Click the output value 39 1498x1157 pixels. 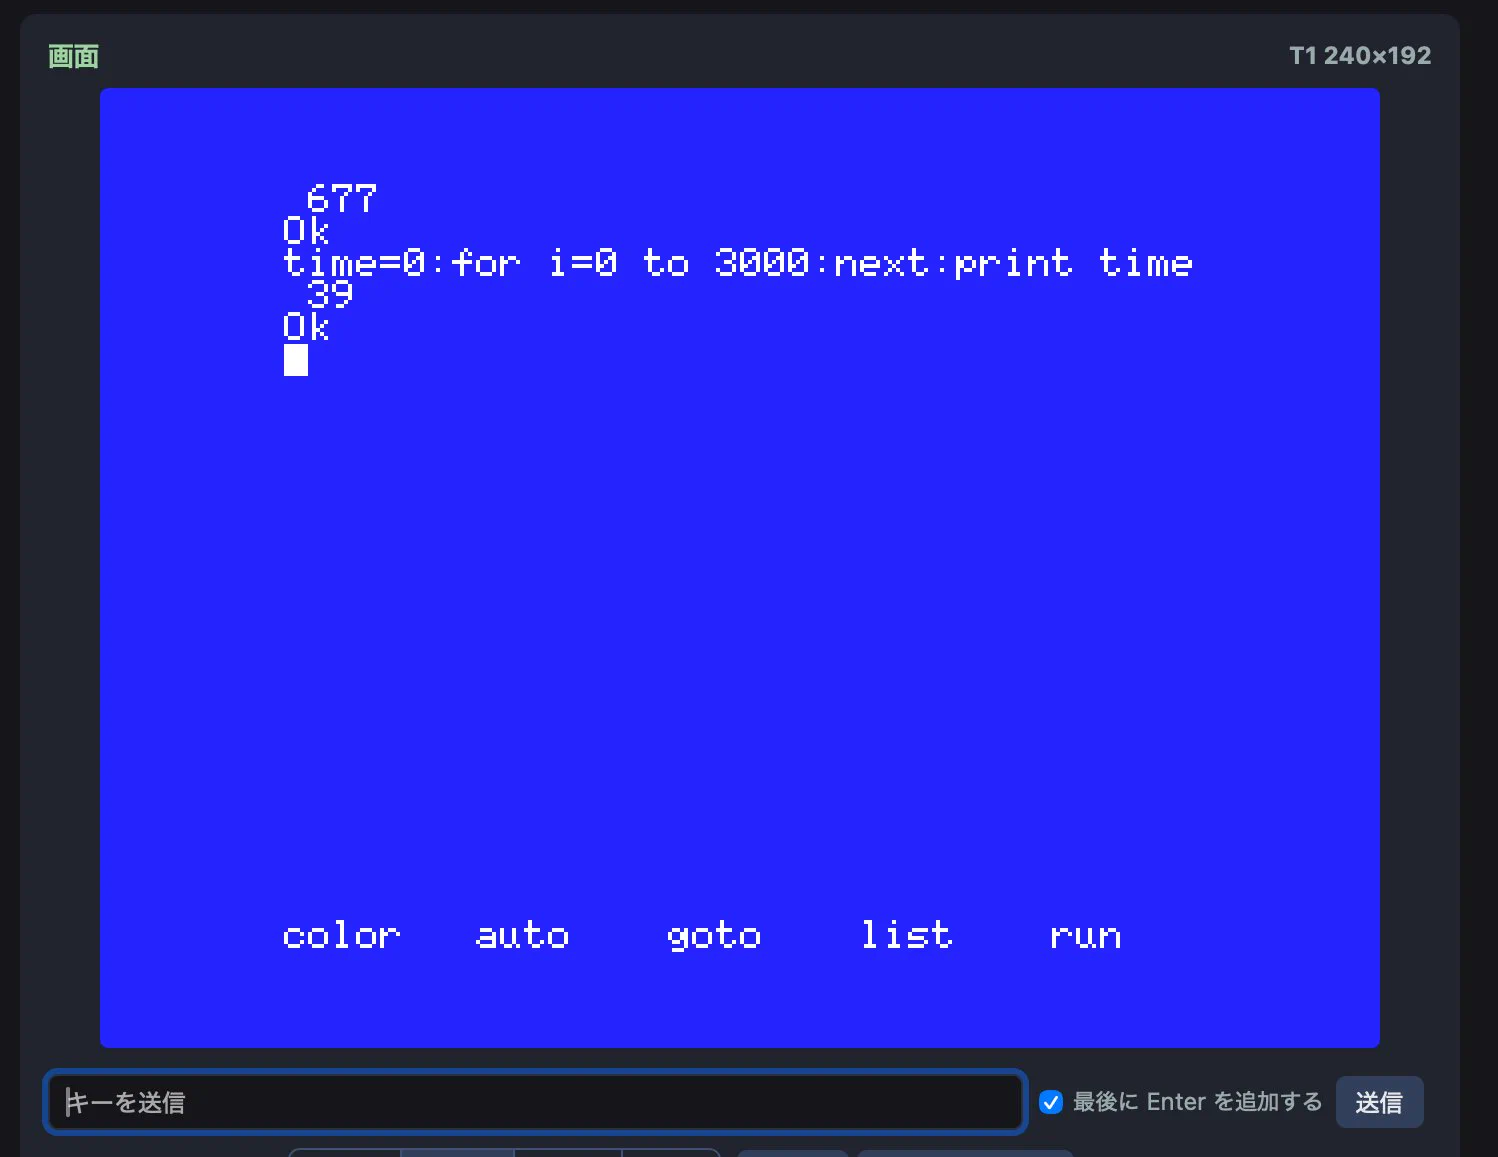point(330,295)
